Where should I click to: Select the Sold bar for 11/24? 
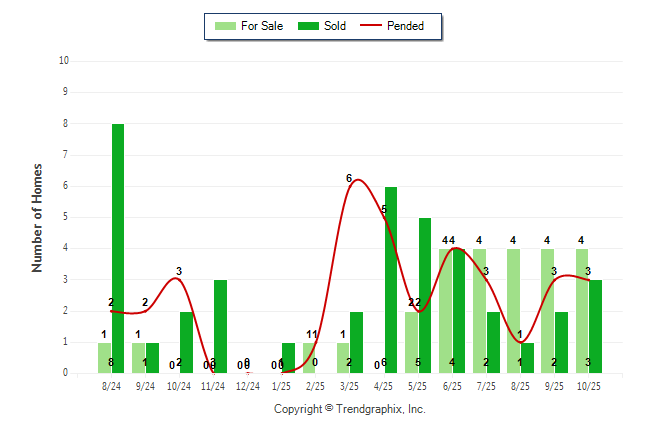point(220,326)
